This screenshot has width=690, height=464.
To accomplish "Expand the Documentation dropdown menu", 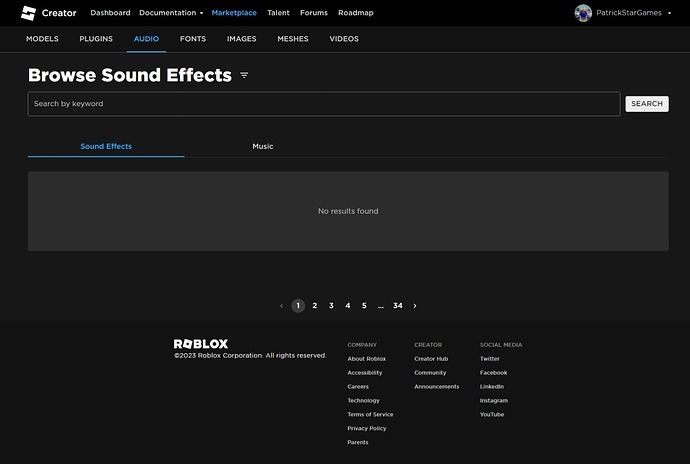I will tap(171, 13).
